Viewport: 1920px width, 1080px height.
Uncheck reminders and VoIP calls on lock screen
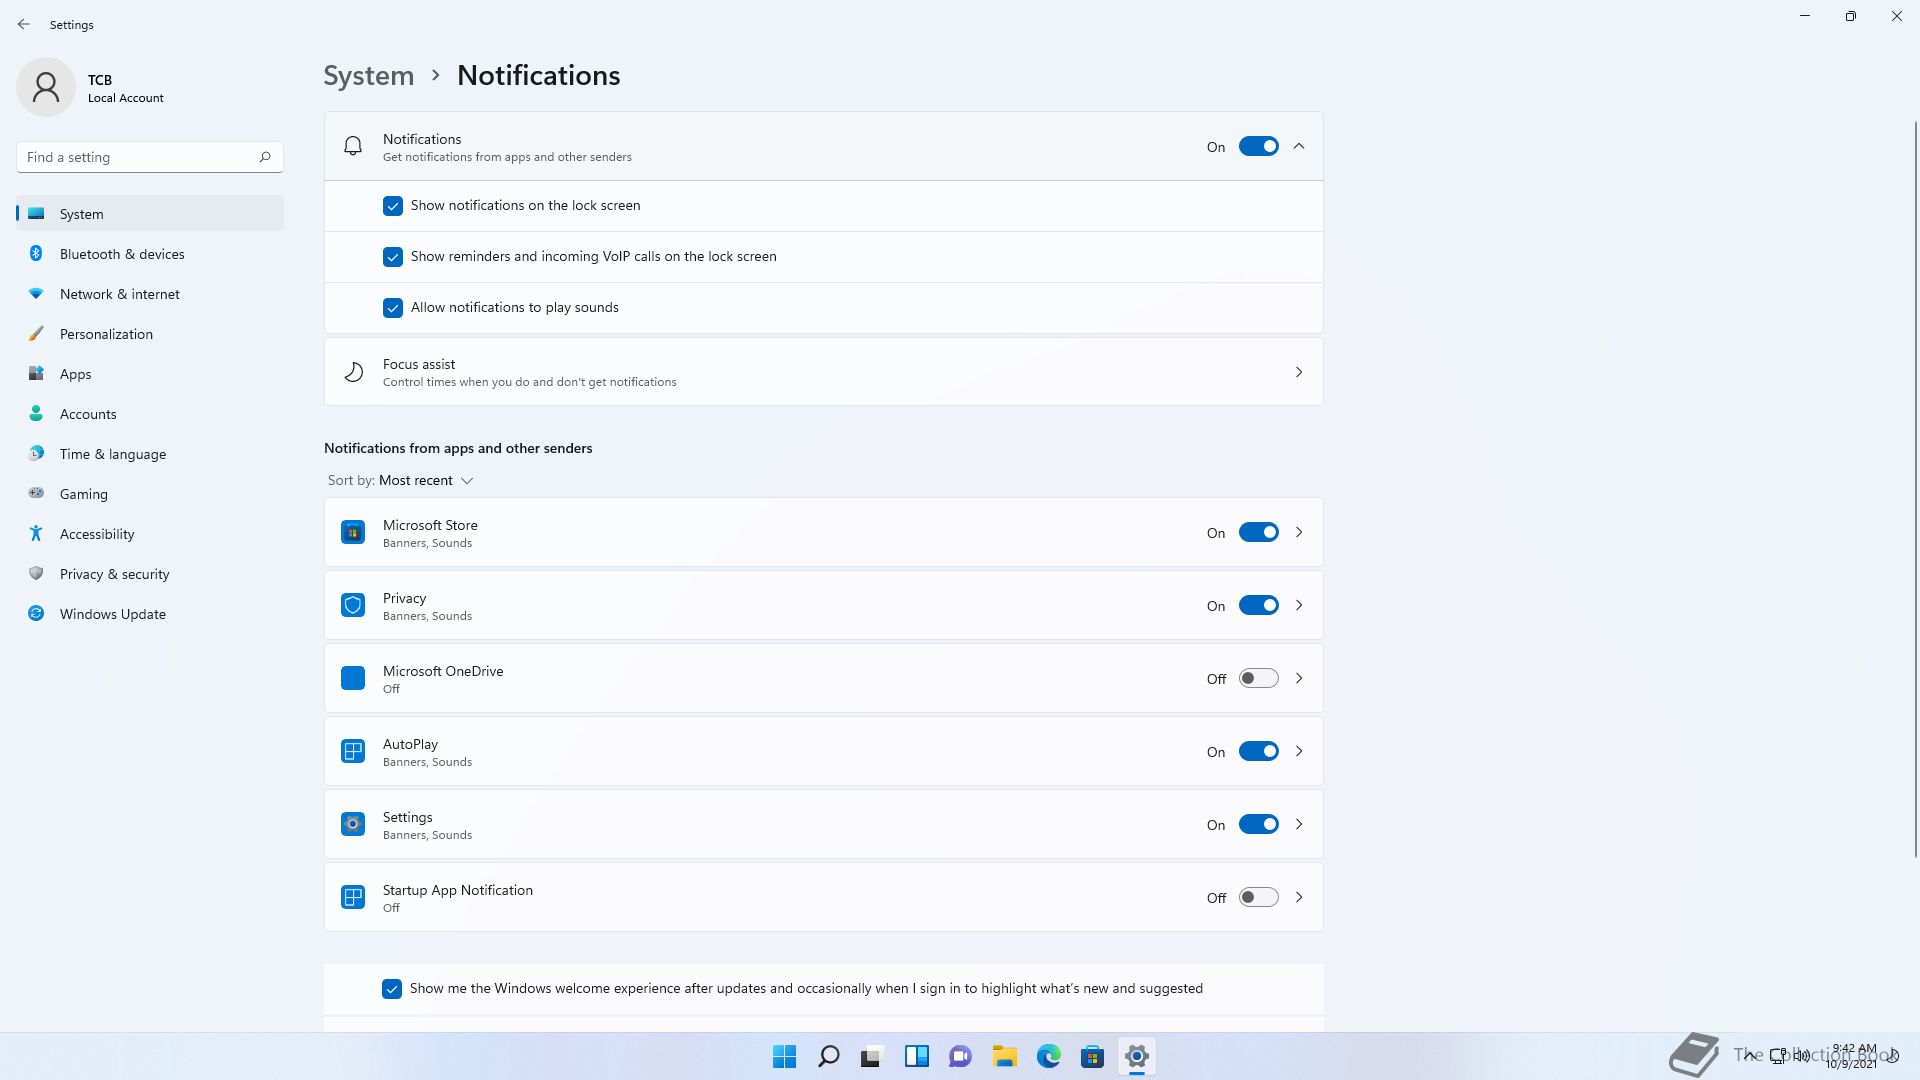tap(393, 257)
